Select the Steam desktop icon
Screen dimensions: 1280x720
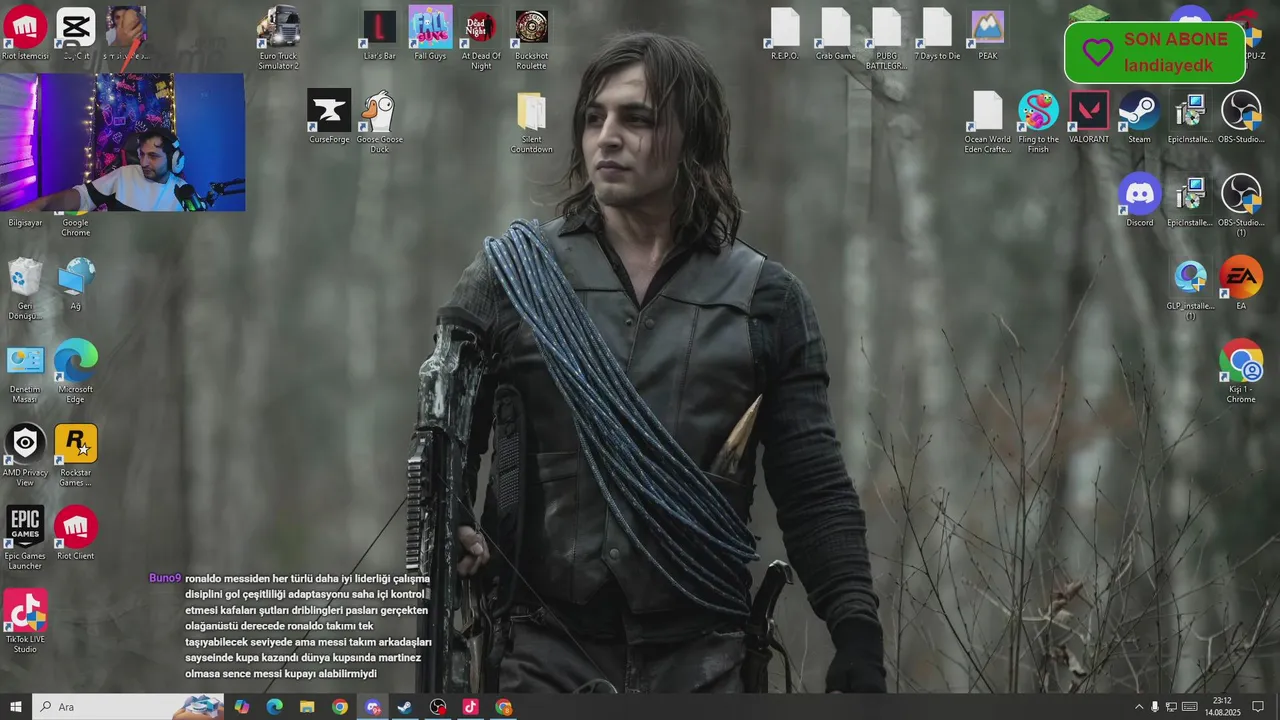click(x=1139, y=117)
